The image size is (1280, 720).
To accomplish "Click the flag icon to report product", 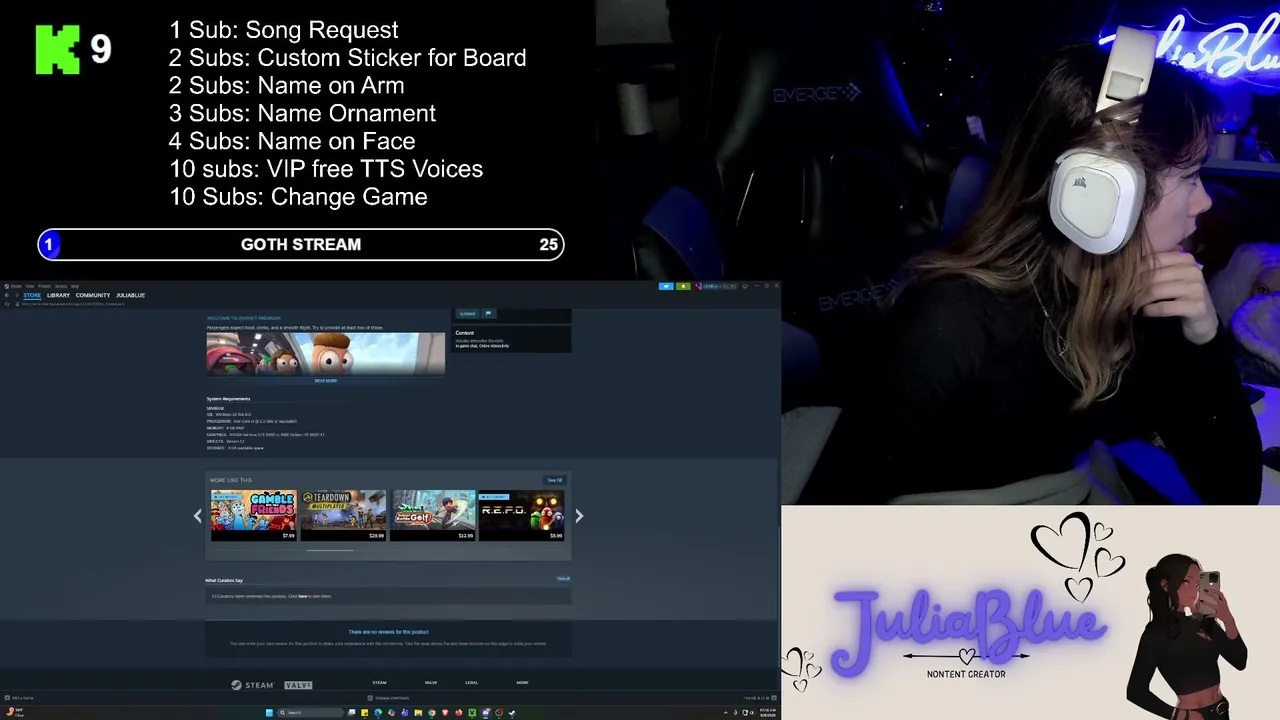I will pyautogui.click(x=488, y=313).
